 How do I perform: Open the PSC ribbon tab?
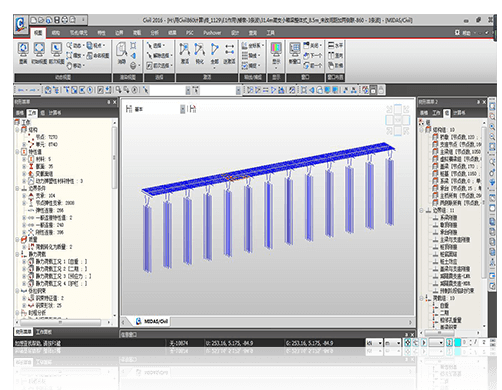[190, 33]
